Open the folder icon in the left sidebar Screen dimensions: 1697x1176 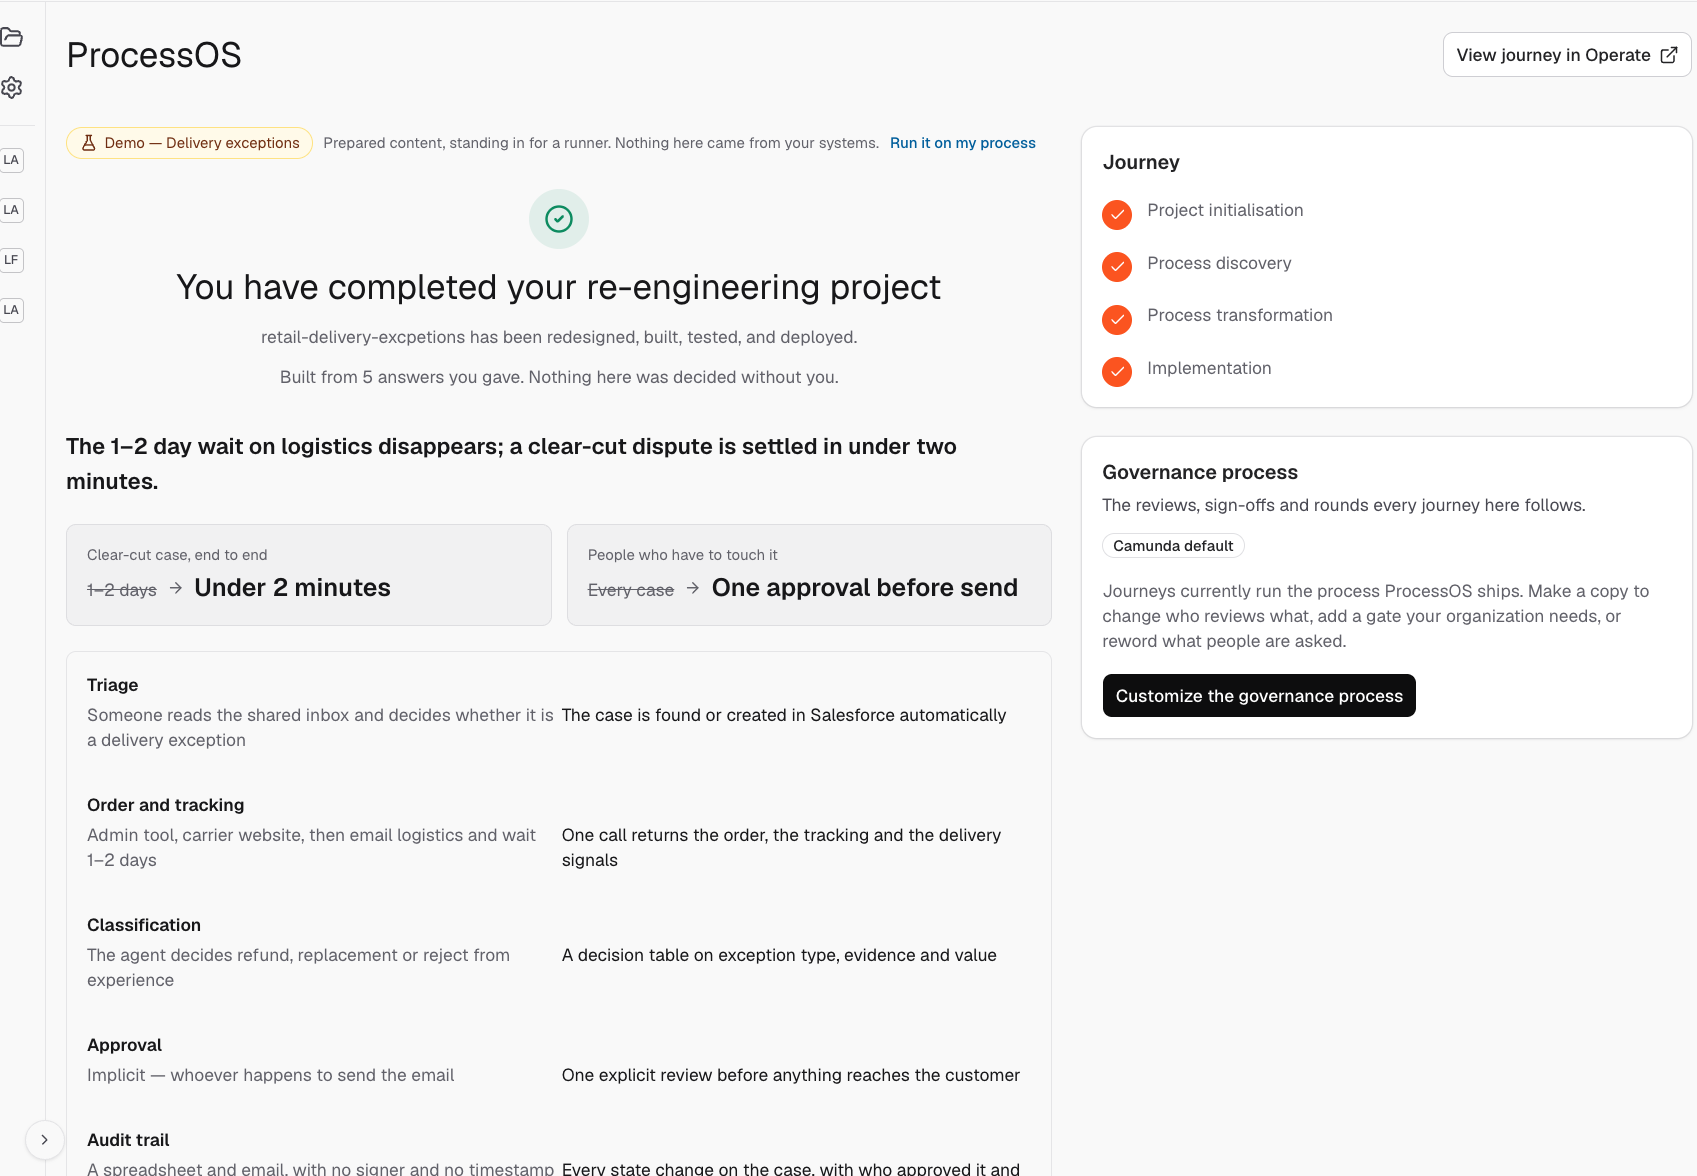[12, 38]
